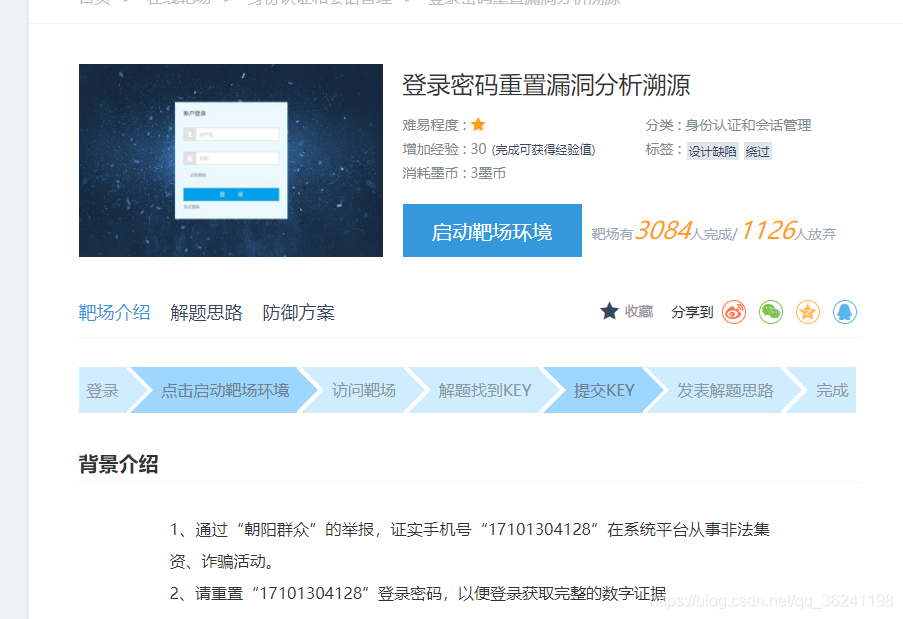Select the 提交KEY step
Screen dimensions: 903x619
(x=603, y=390)
